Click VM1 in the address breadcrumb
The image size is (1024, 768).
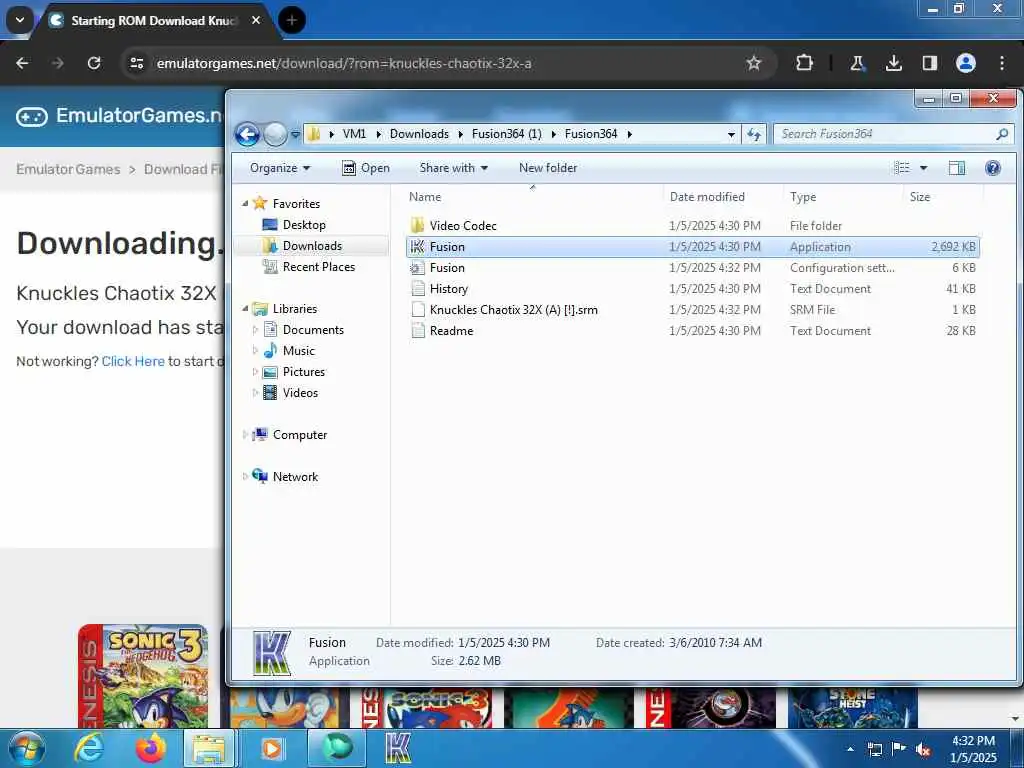click(x=354, y=134)
